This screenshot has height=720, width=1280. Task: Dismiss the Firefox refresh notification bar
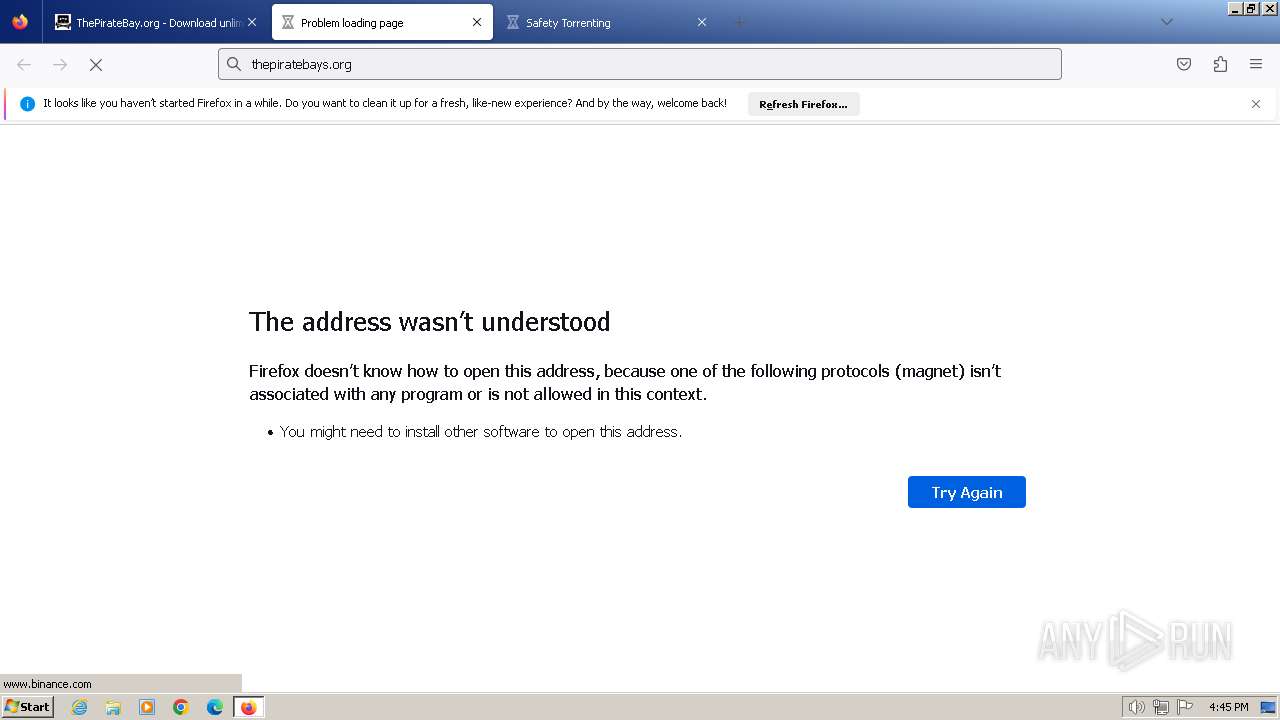click(1256, 104)
